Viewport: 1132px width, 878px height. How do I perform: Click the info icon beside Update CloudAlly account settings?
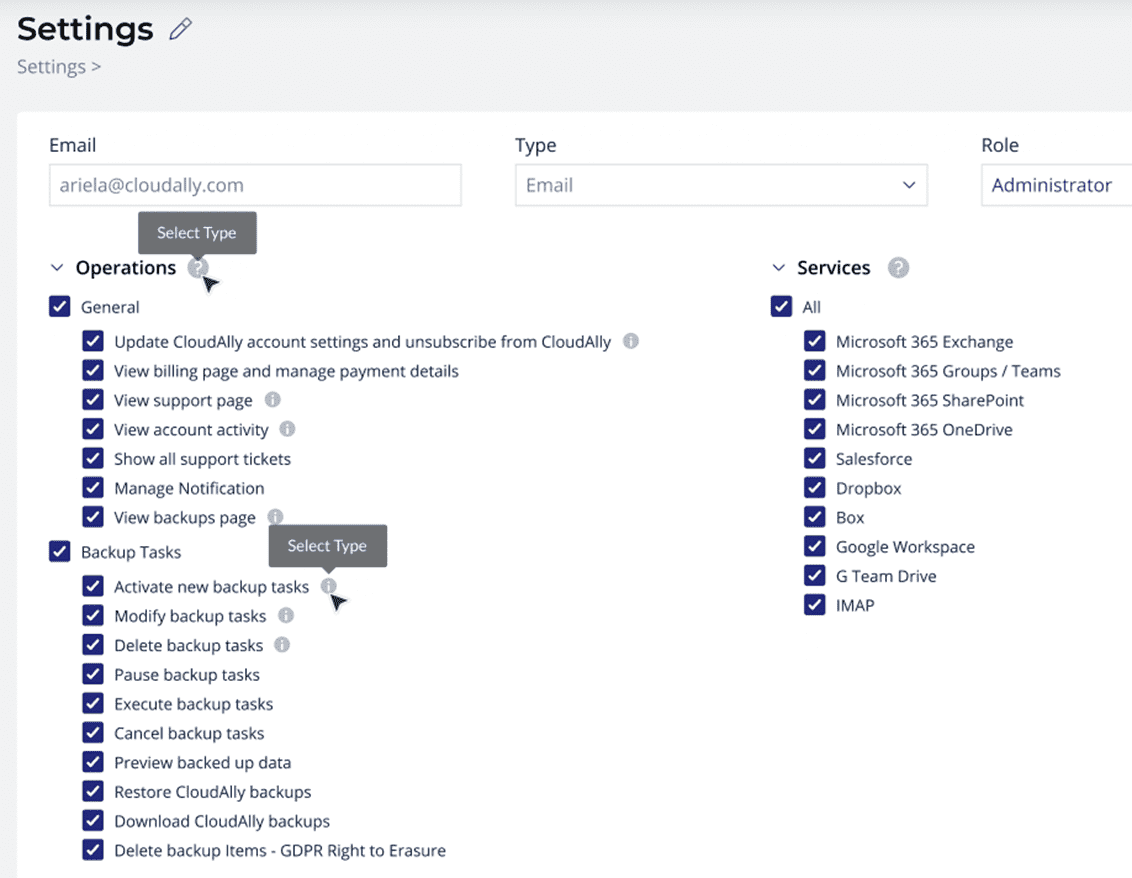pos(631,341)
